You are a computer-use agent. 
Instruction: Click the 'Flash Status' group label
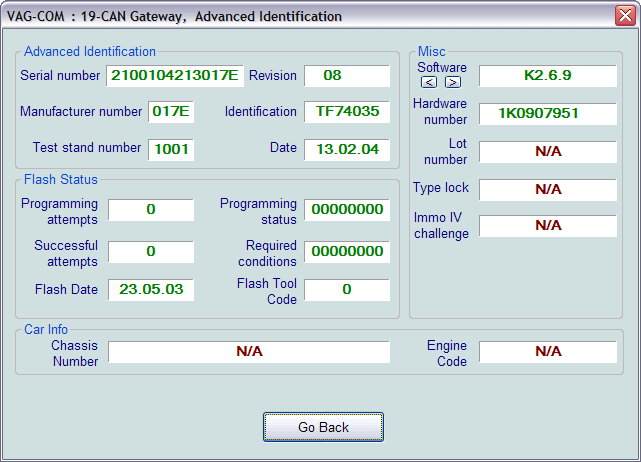61,179
